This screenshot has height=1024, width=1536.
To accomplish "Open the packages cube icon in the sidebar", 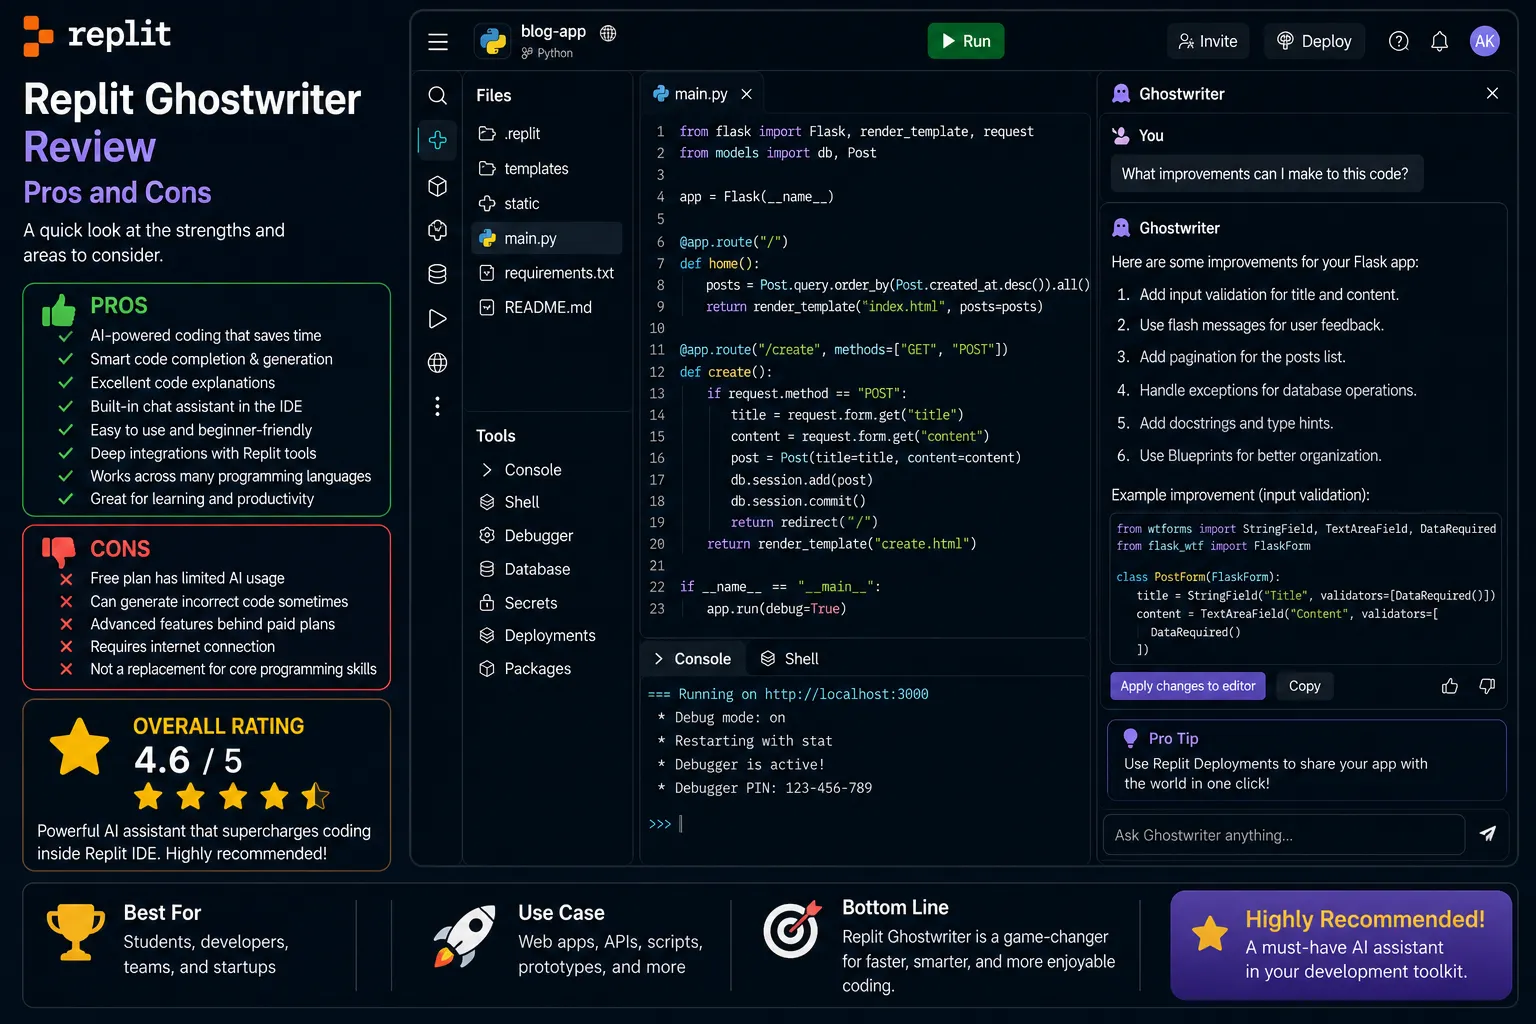I will 437,186.
